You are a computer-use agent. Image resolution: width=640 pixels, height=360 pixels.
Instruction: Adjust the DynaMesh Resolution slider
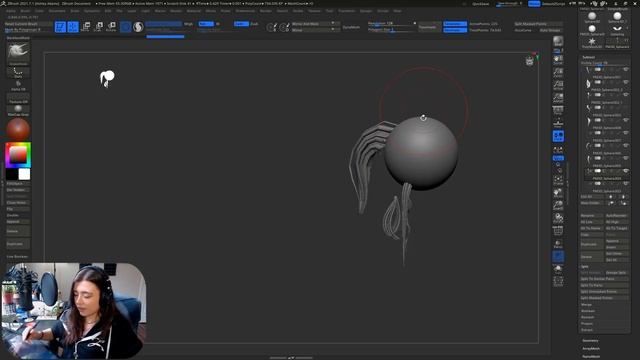tap(392, 23)
